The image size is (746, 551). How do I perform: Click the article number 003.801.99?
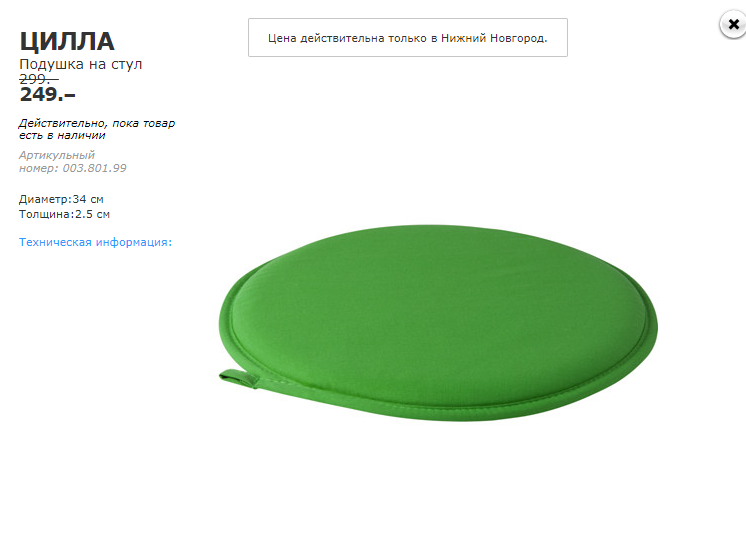[94, 168]
